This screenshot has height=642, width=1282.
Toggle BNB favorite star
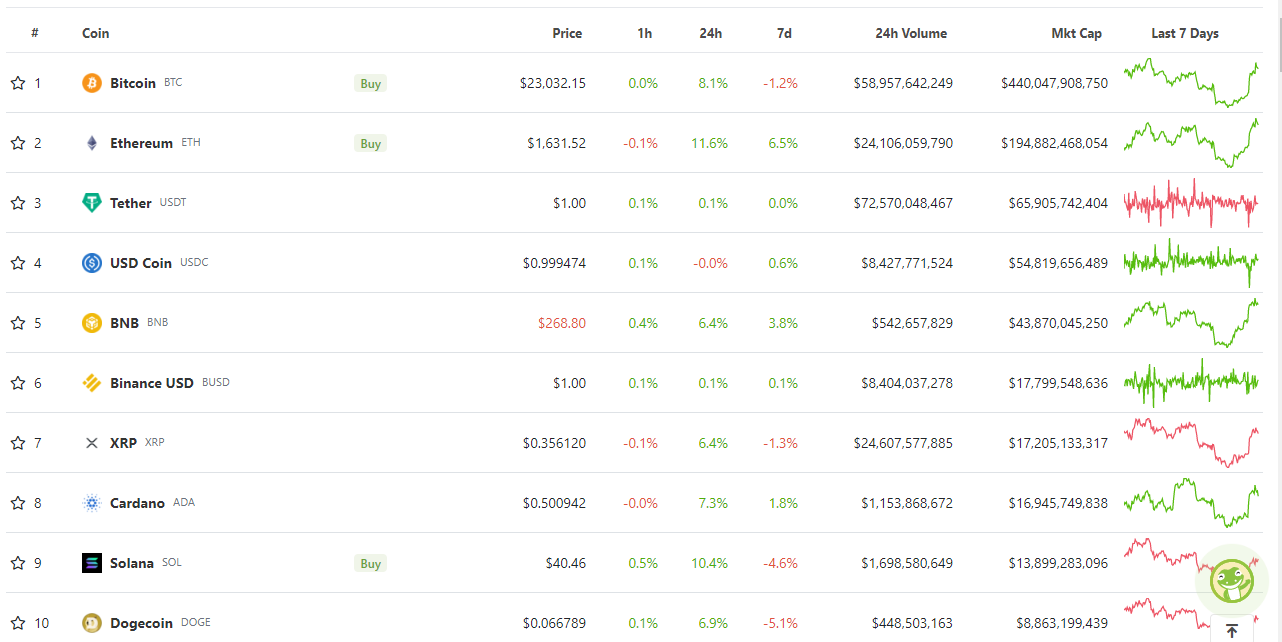click(x=18, y=323)
